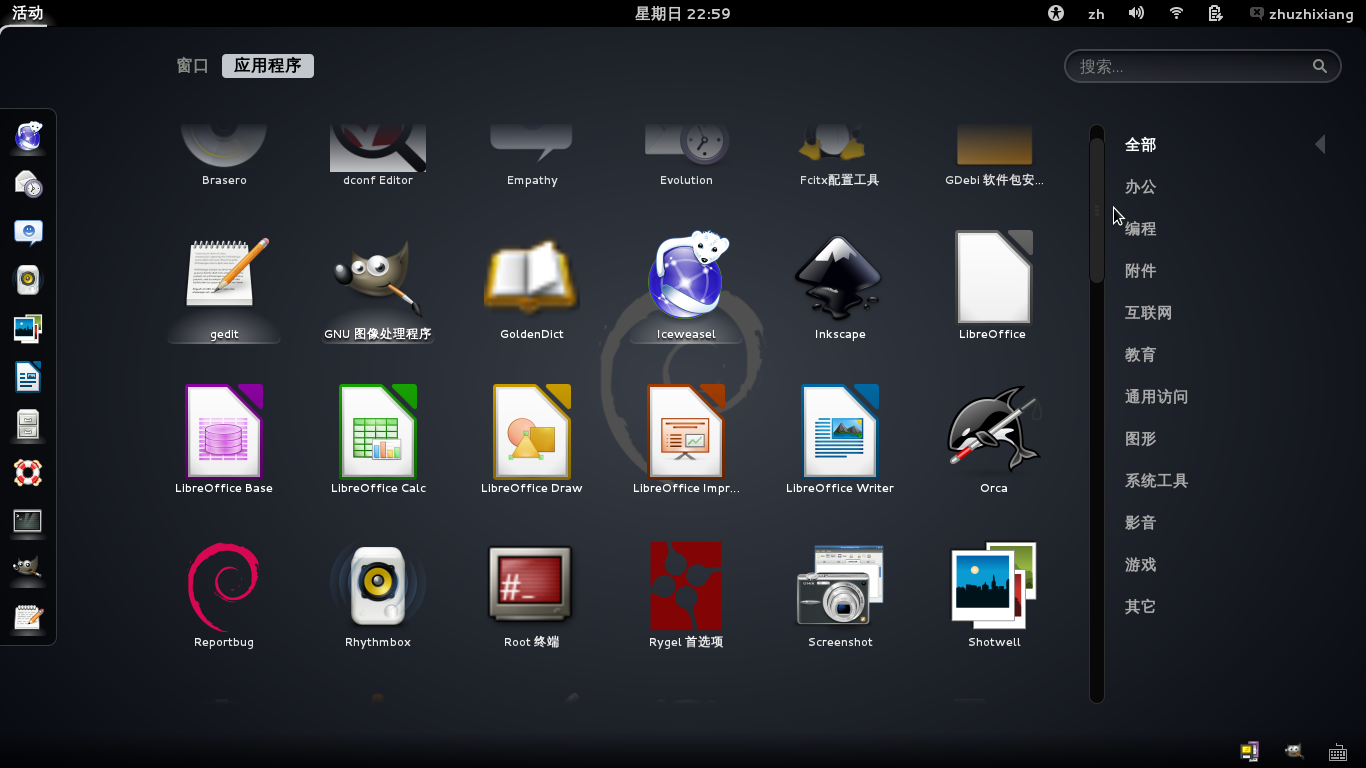The width and height of the screenshot is (1366, 768).
Task: Click the GIMP icon in the dash
Action: pyautogui.click(x=28, y=568)
